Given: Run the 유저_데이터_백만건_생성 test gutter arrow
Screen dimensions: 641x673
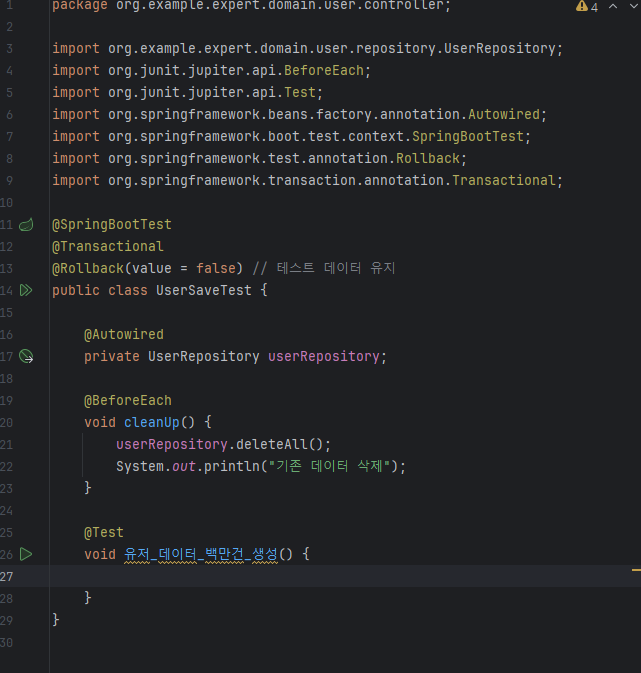Looking at the screenshot, I should click(x=26, y=554).
